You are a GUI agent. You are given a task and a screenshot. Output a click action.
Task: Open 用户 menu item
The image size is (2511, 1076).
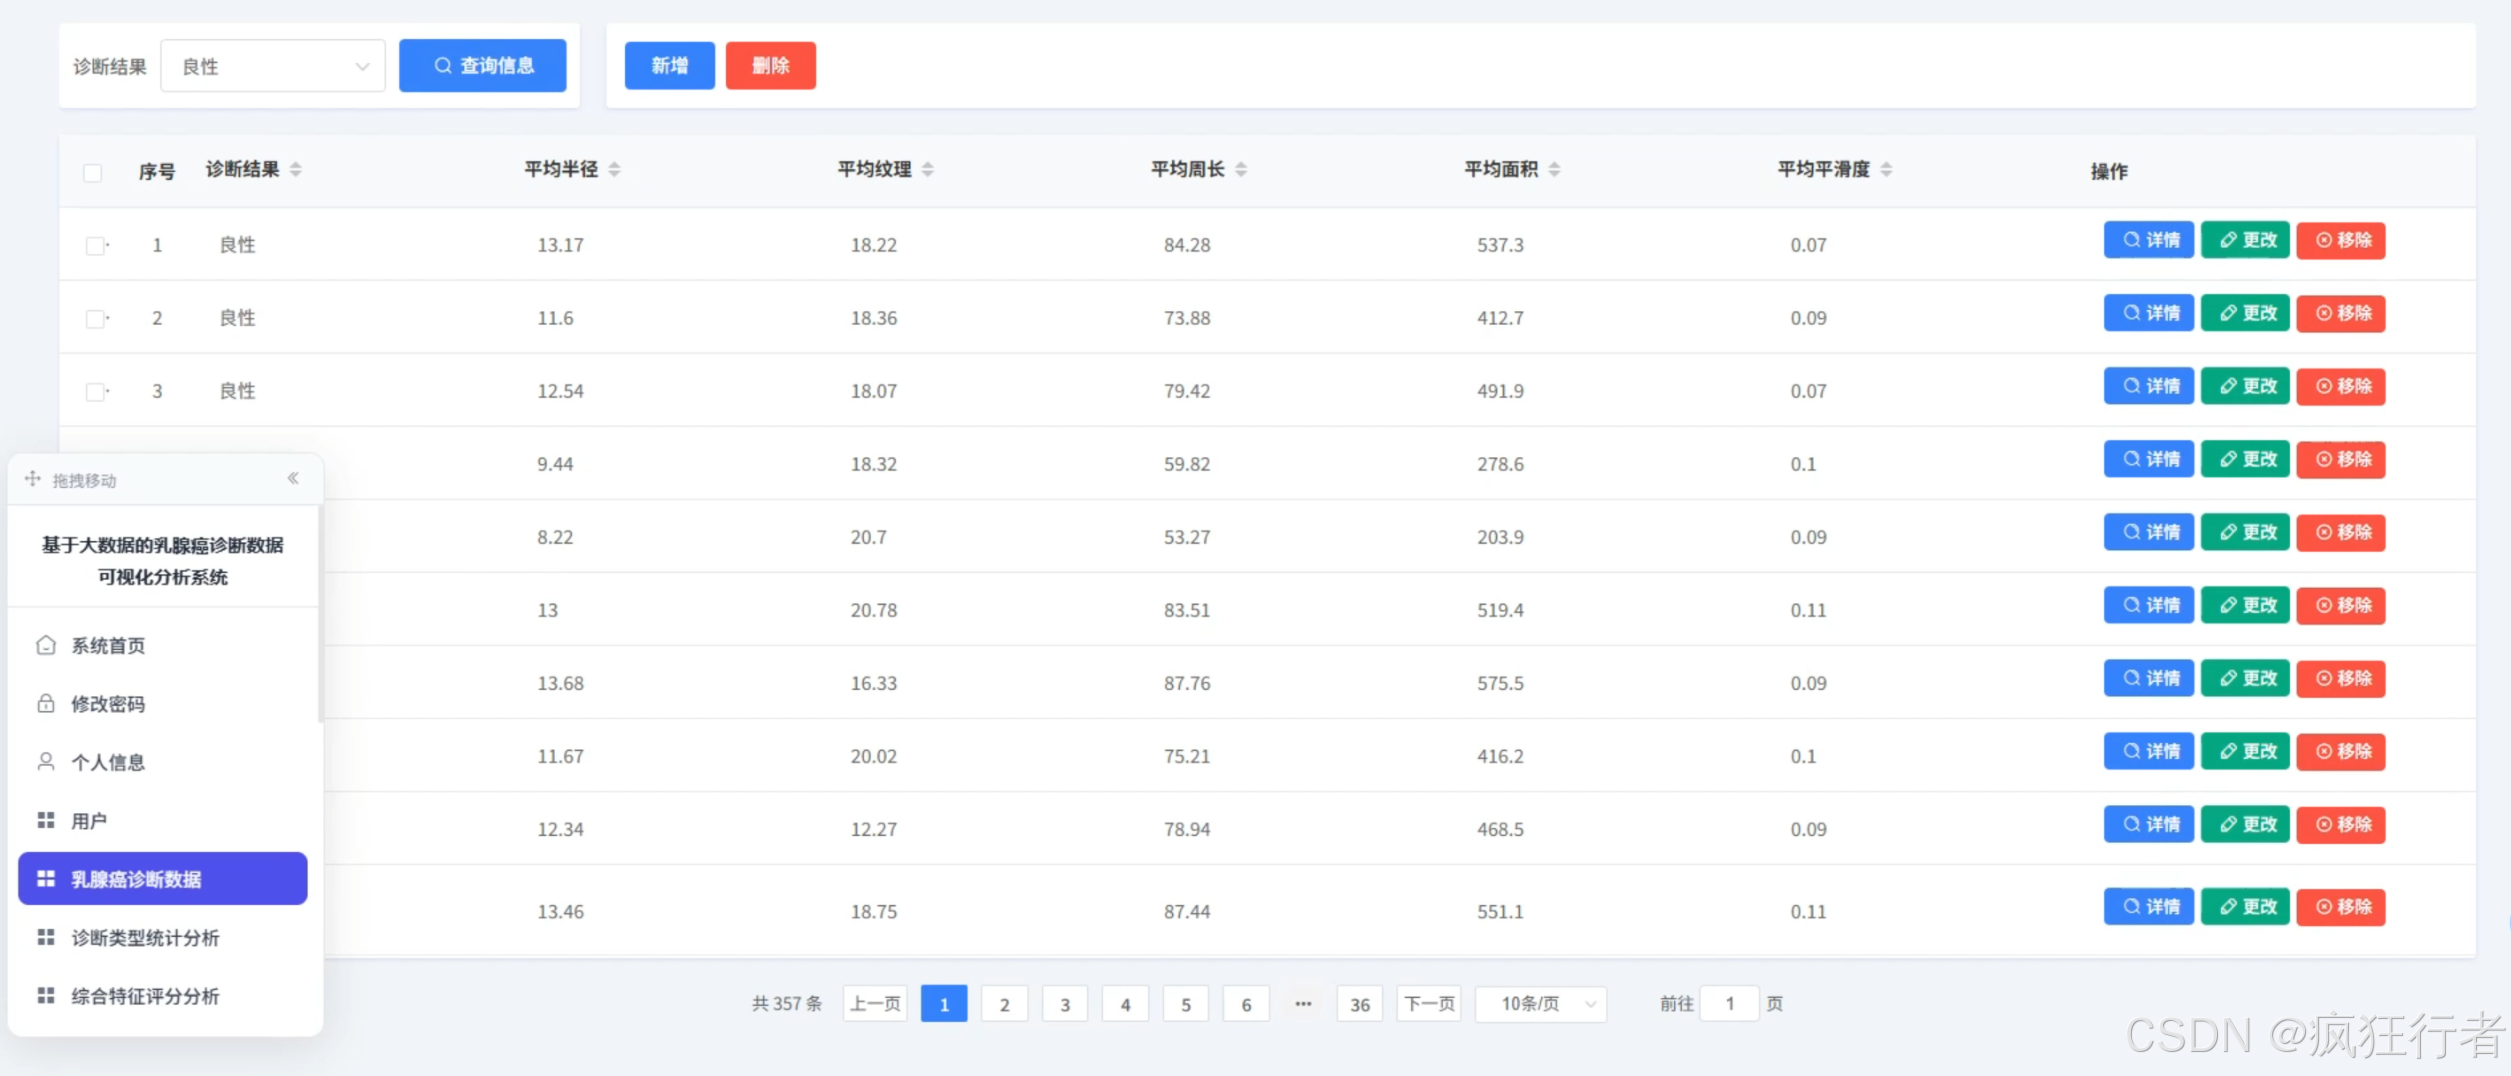pyautogui.click(x=163, y=820)
